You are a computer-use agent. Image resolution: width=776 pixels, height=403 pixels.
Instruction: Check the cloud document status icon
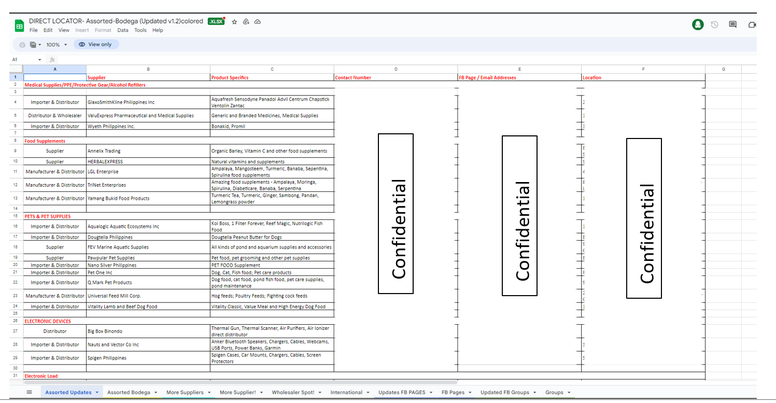tap(257, 22)
